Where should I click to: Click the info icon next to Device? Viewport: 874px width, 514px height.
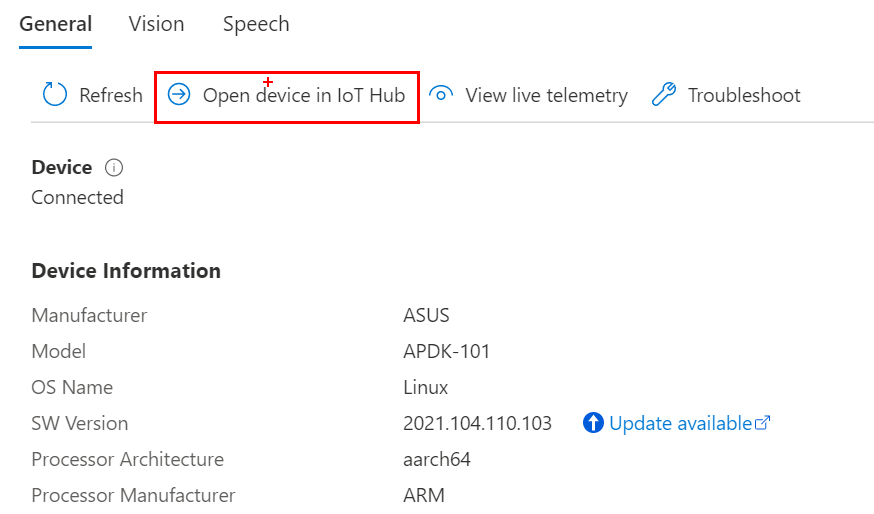tap(114, 167)
